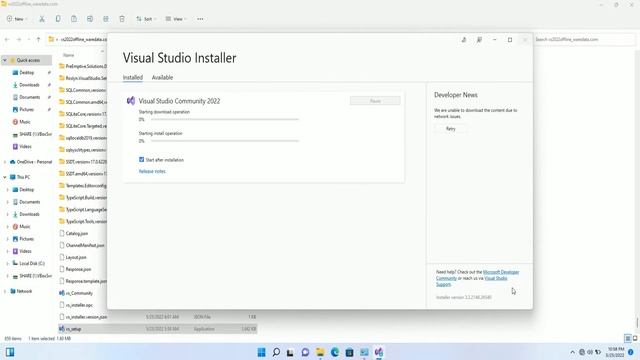
Task: Open the recent locations dropdown arrow in Explorer
Action: pos(28,40)
